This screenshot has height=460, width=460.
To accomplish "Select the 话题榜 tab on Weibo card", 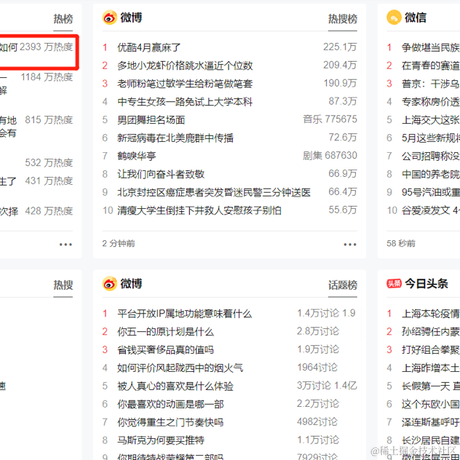I will (x=343, y=285).
